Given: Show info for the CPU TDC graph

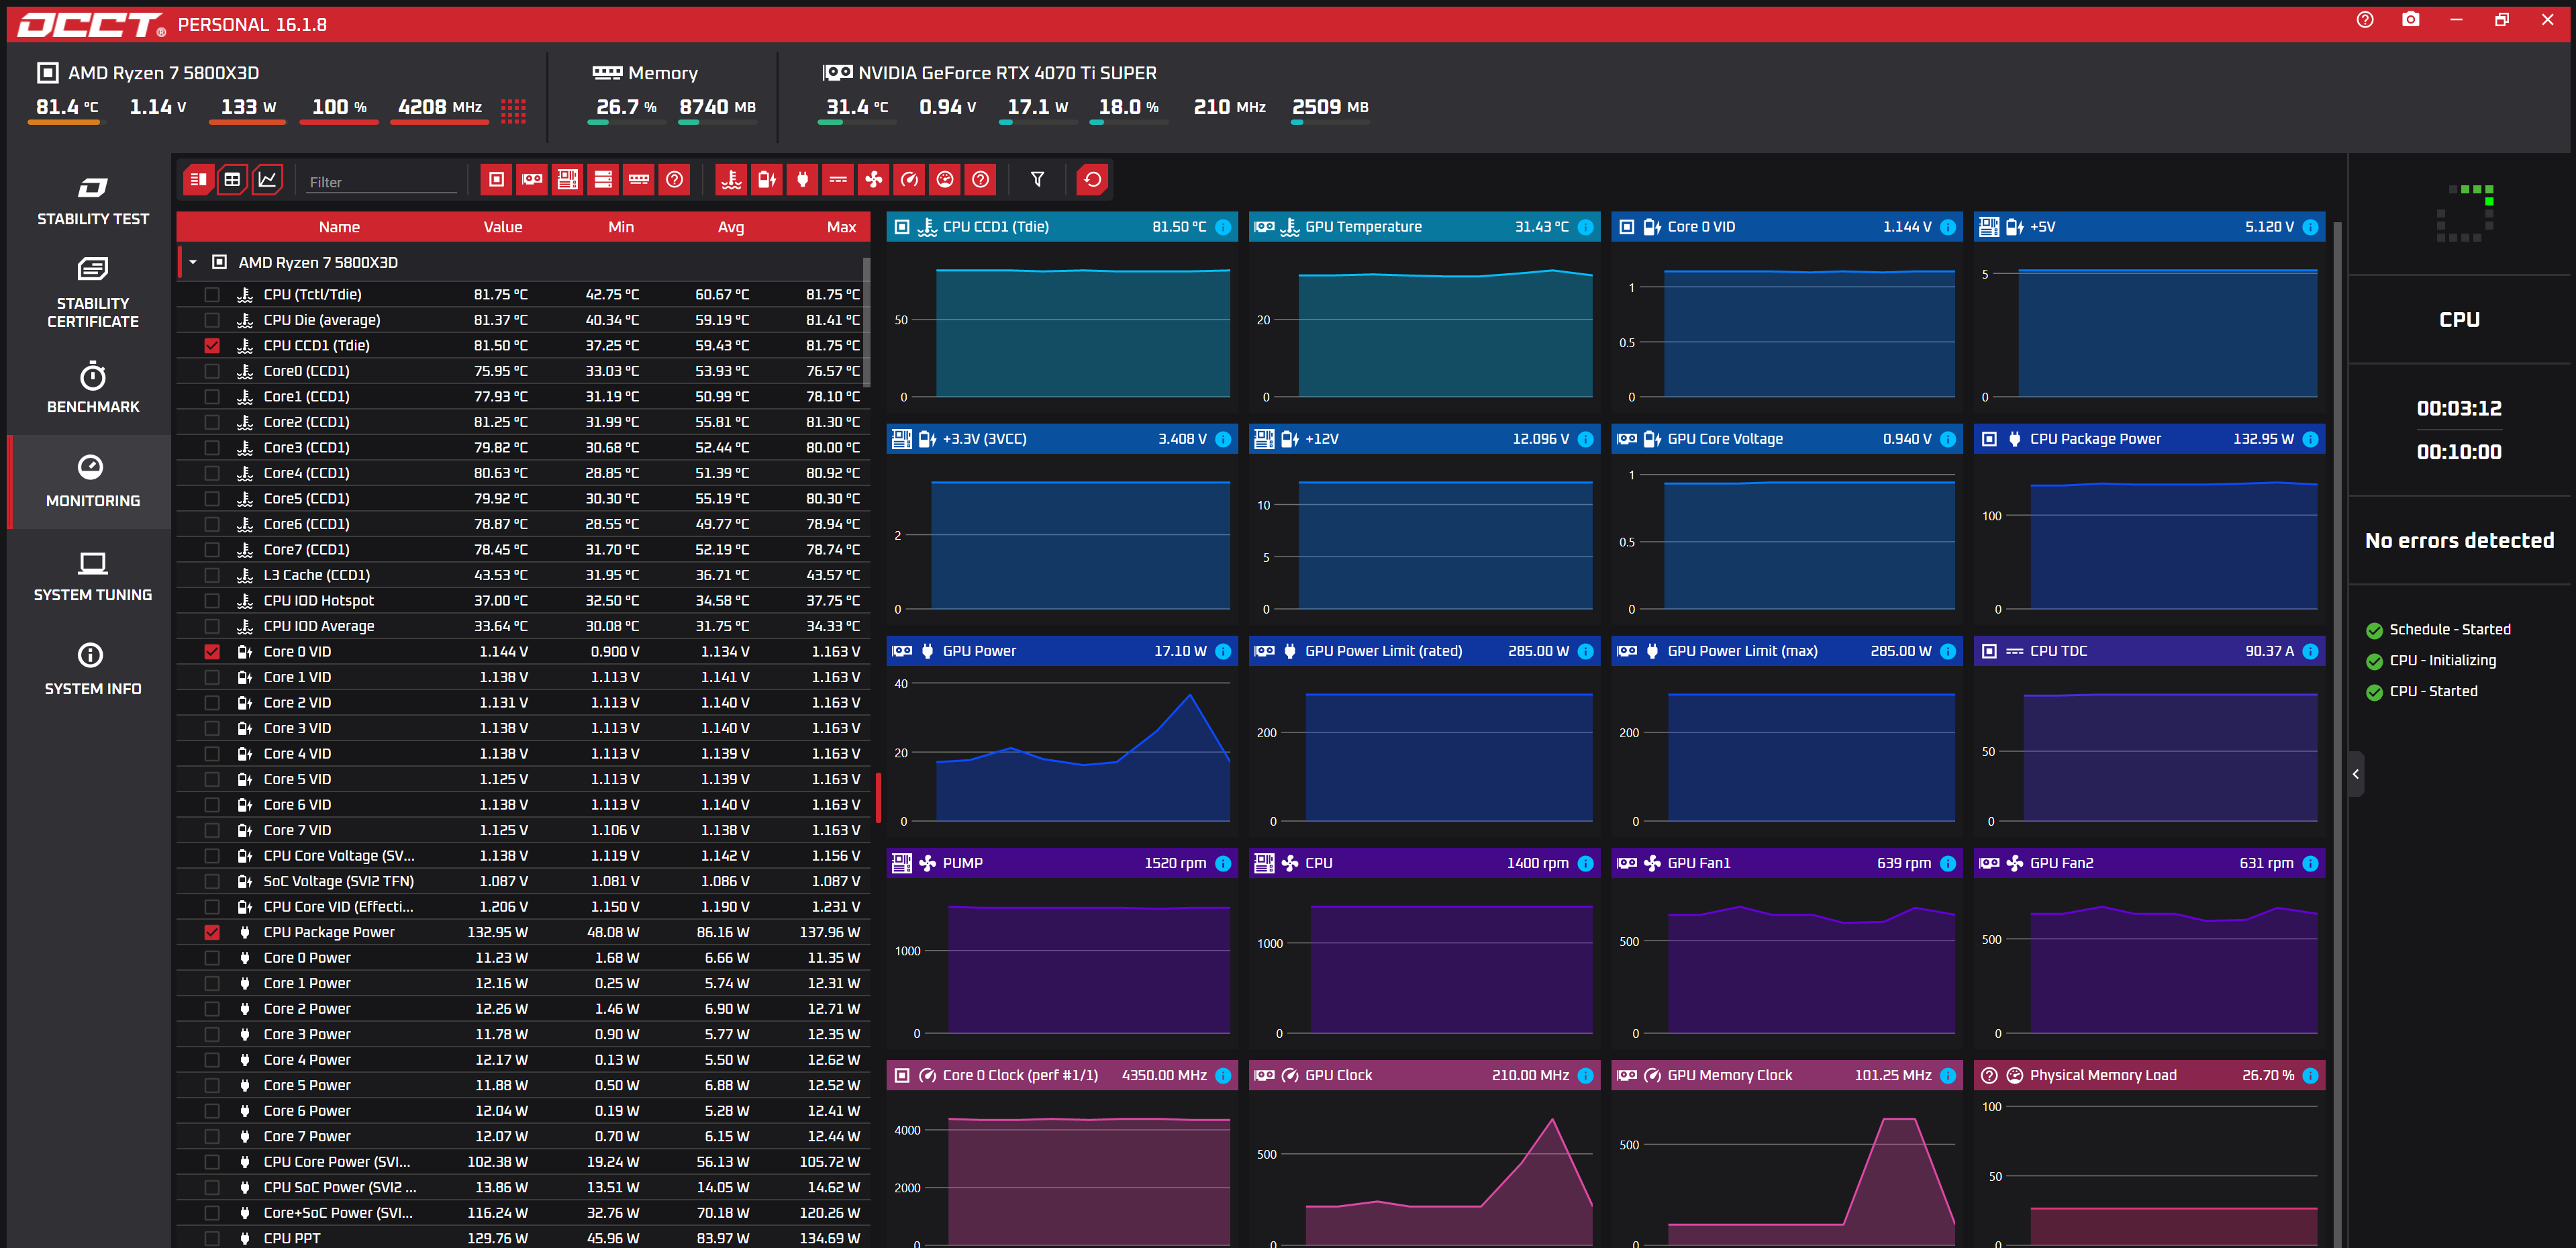Looking at the screenshot, I should click(2310, 651).
